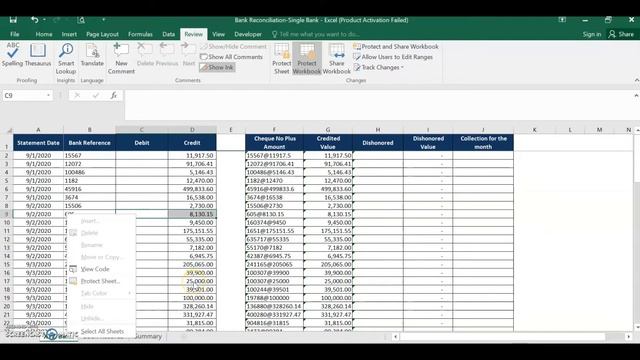Viewport: 640px width, 360px height.
Task: Open the File tab
Action: tap(15, 34)
